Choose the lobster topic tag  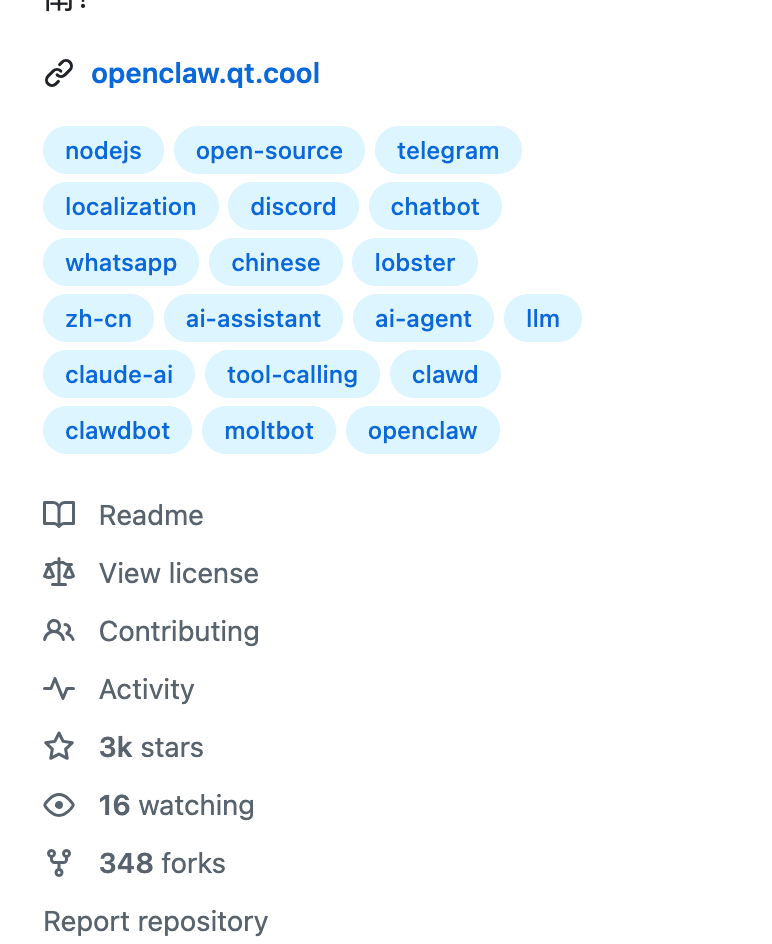[x=415, y=263]
